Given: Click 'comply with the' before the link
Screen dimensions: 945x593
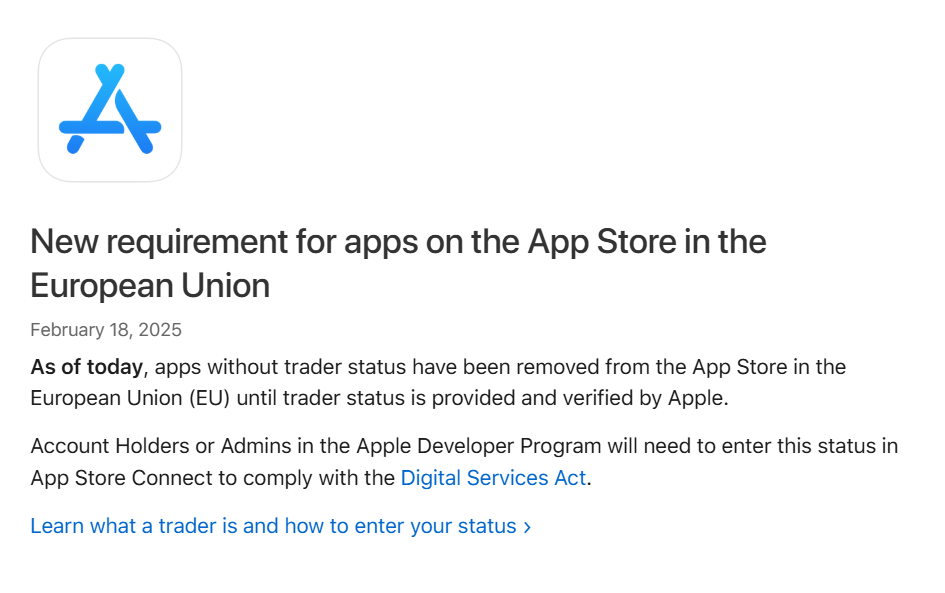Looking at the screenshot, I should coord(319,478).
